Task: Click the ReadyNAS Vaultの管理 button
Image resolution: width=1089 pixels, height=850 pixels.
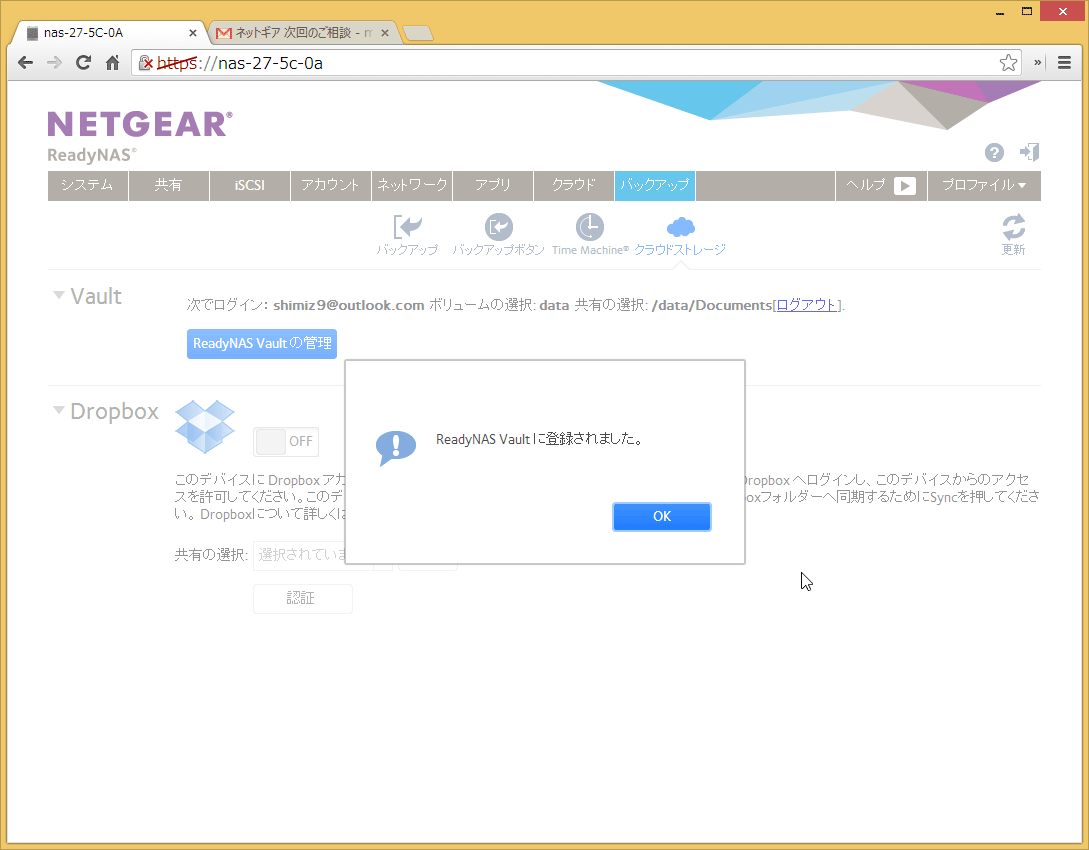Action: pos(262,343)
